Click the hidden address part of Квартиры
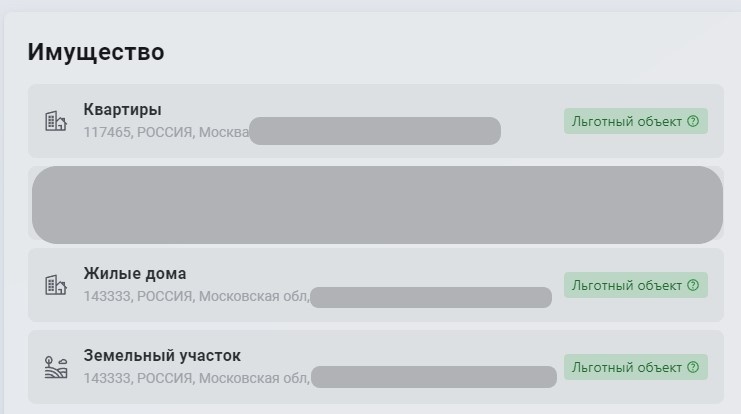This screenshot has height=414, width=741. tap(375, 131)
